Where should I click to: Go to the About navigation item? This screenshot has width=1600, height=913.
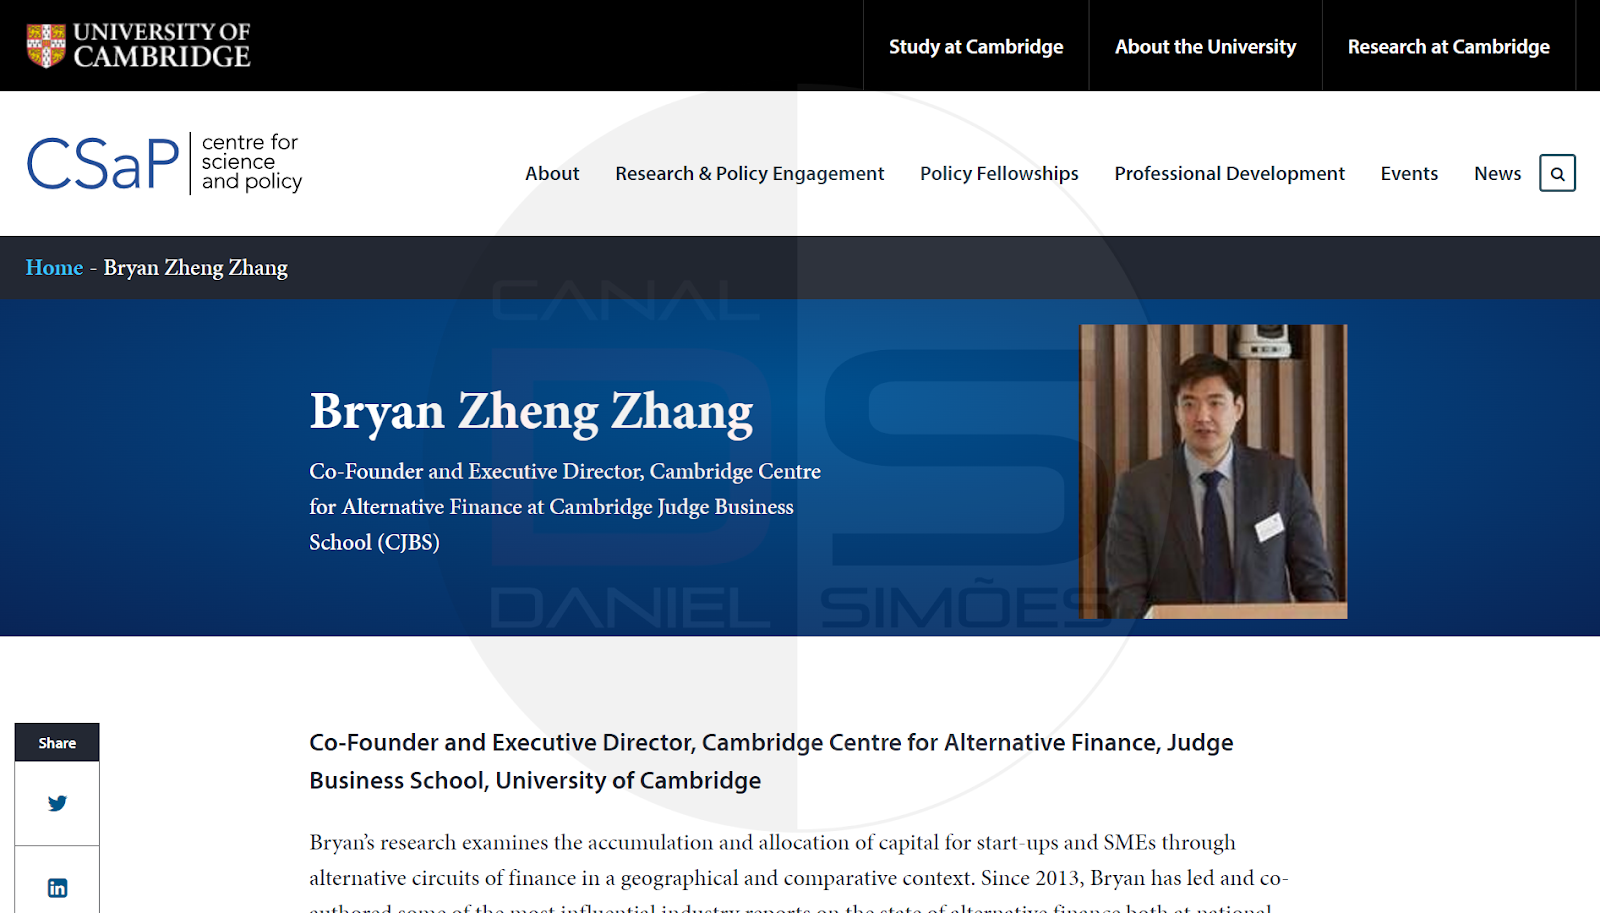click(x=552, y=173)
